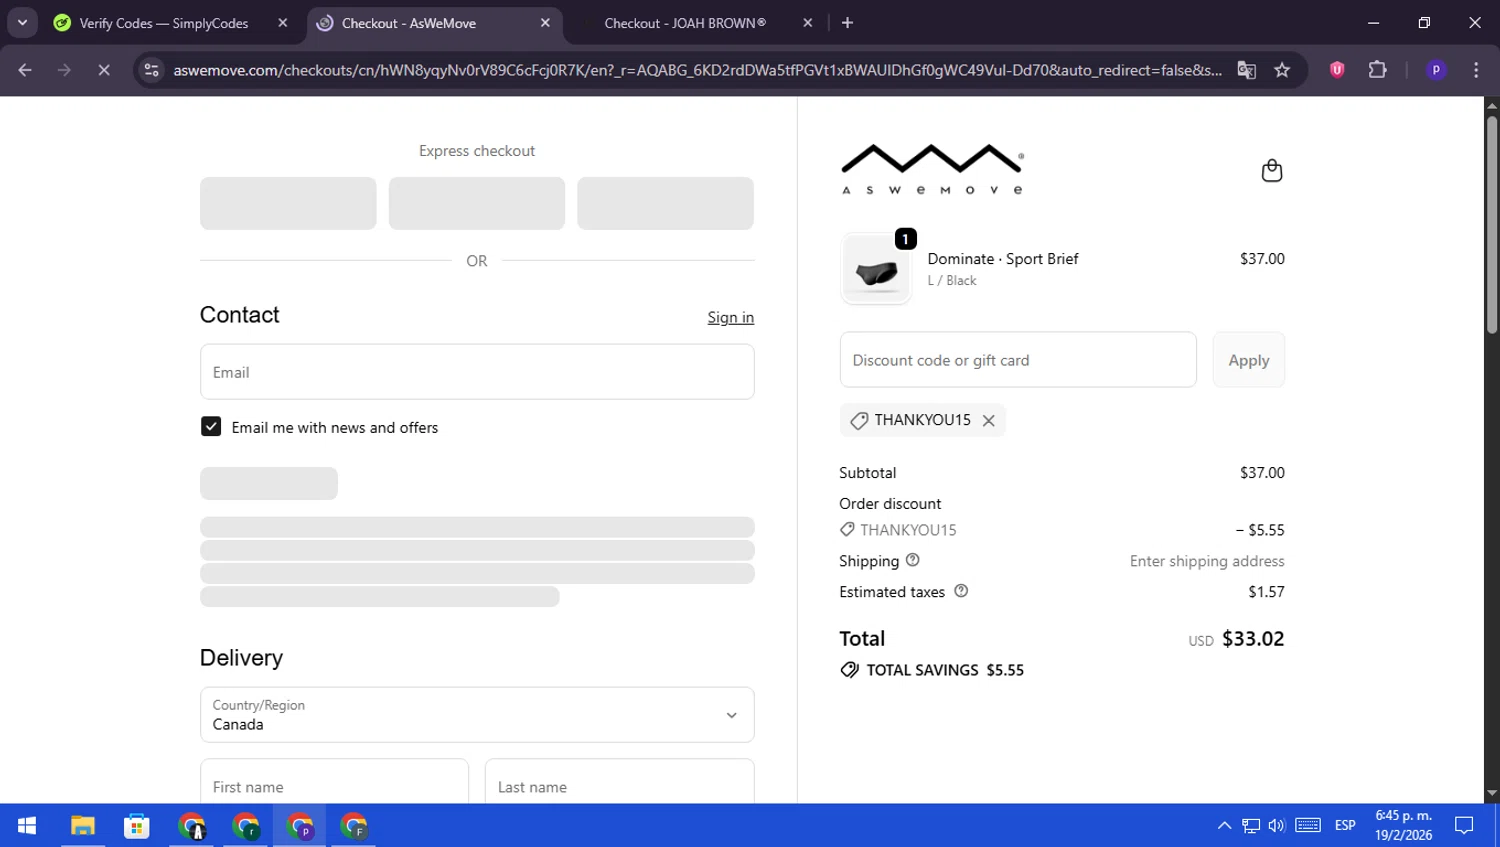Click the address bar URL

tap(697, 70)
